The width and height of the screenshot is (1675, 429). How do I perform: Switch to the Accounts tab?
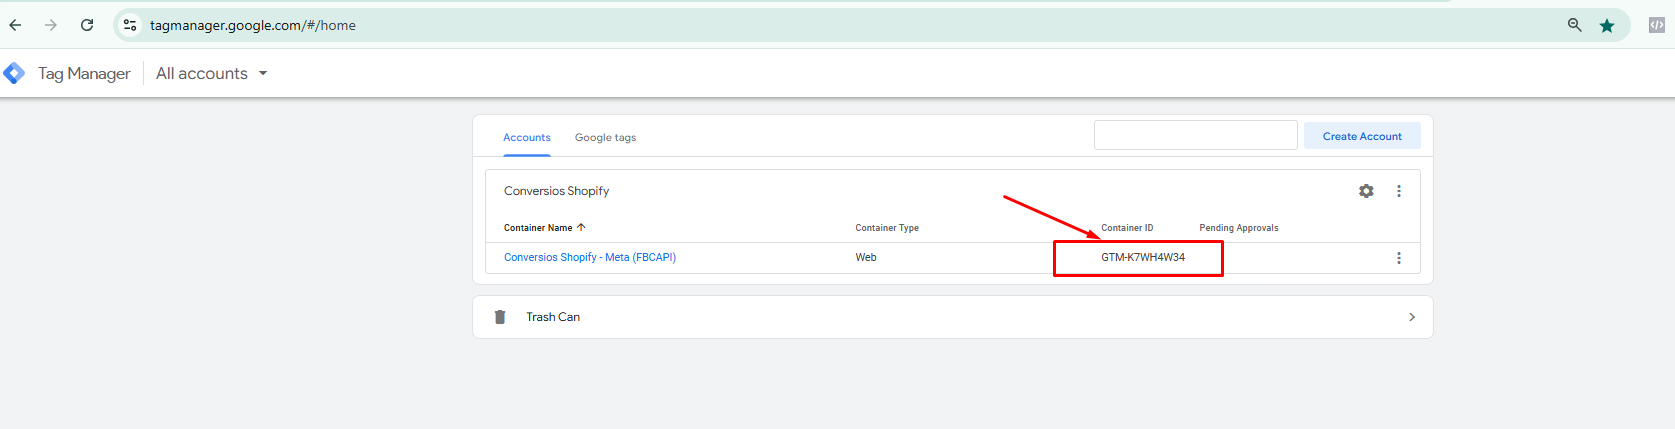pos(527,137)
